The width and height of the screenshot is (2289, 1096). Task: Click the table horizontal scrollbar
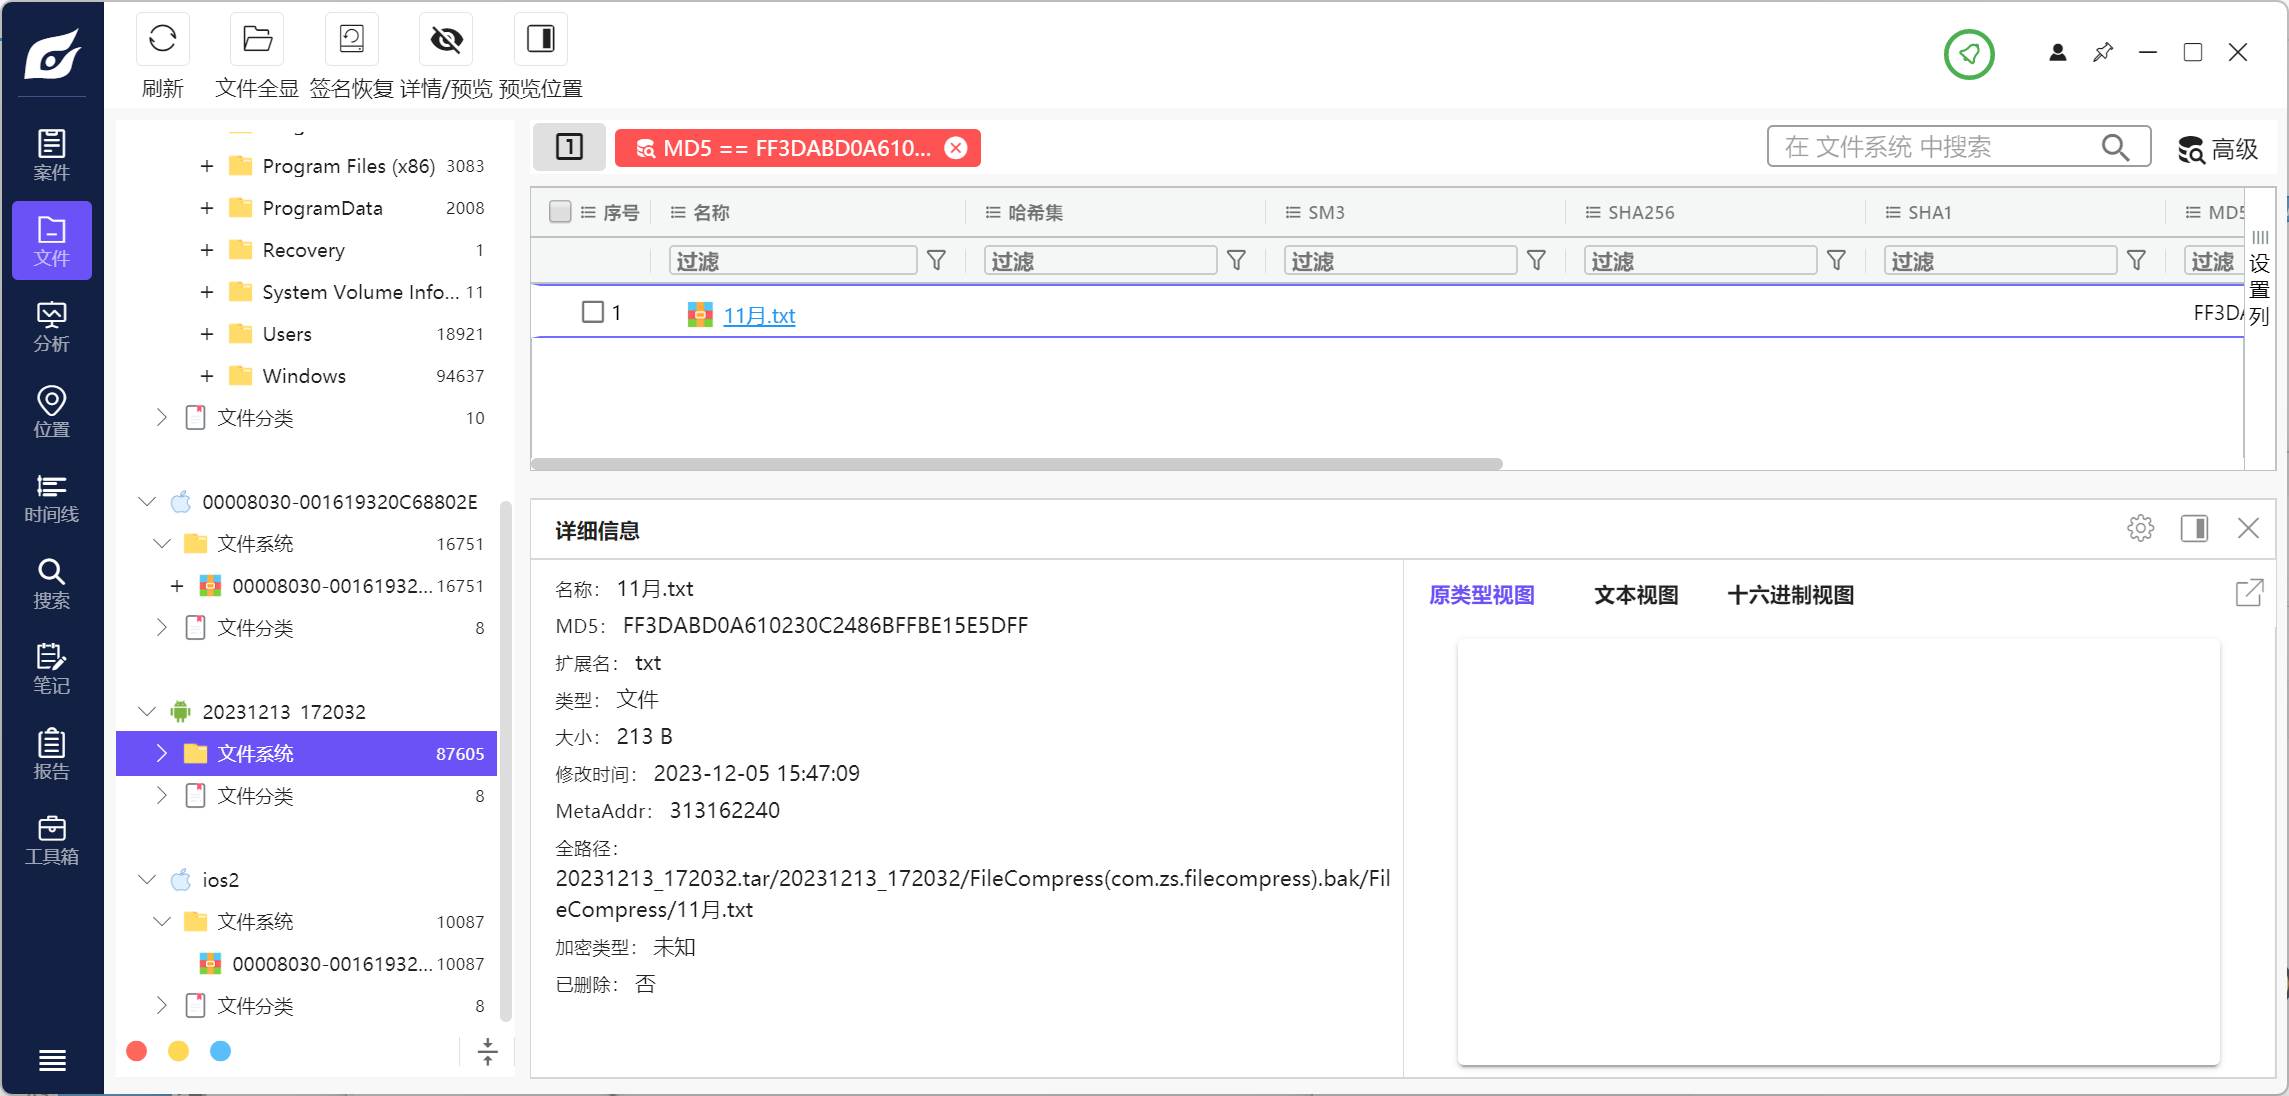(1016, 463)
